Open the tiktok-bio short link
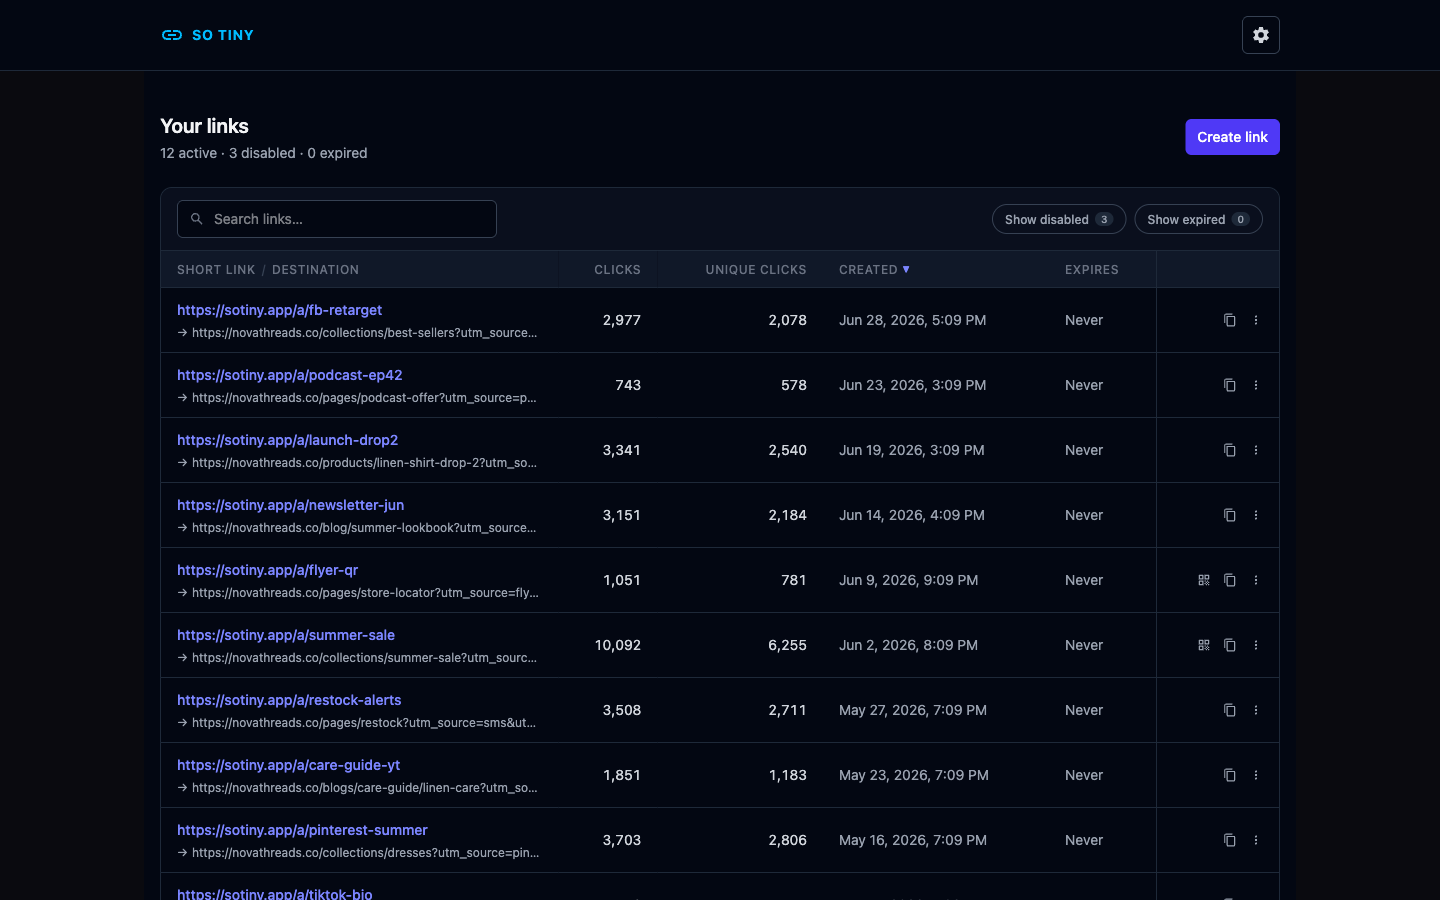 click(x=274, y=894)
